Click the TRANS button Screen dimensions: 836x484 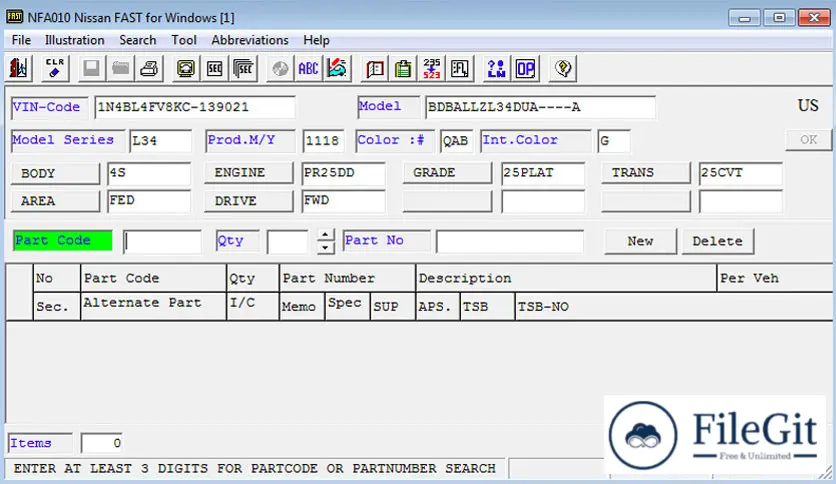pos(646,173)
